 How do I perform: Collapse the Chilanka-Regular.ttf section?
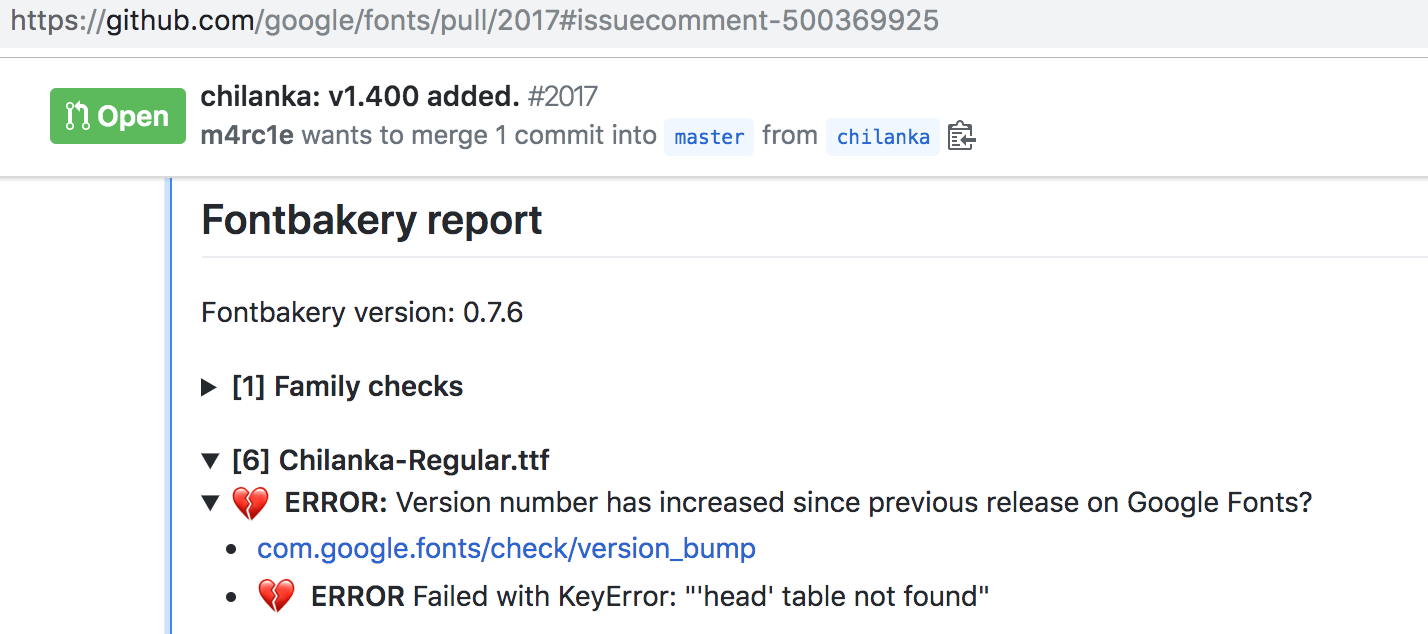coord(210,461)
